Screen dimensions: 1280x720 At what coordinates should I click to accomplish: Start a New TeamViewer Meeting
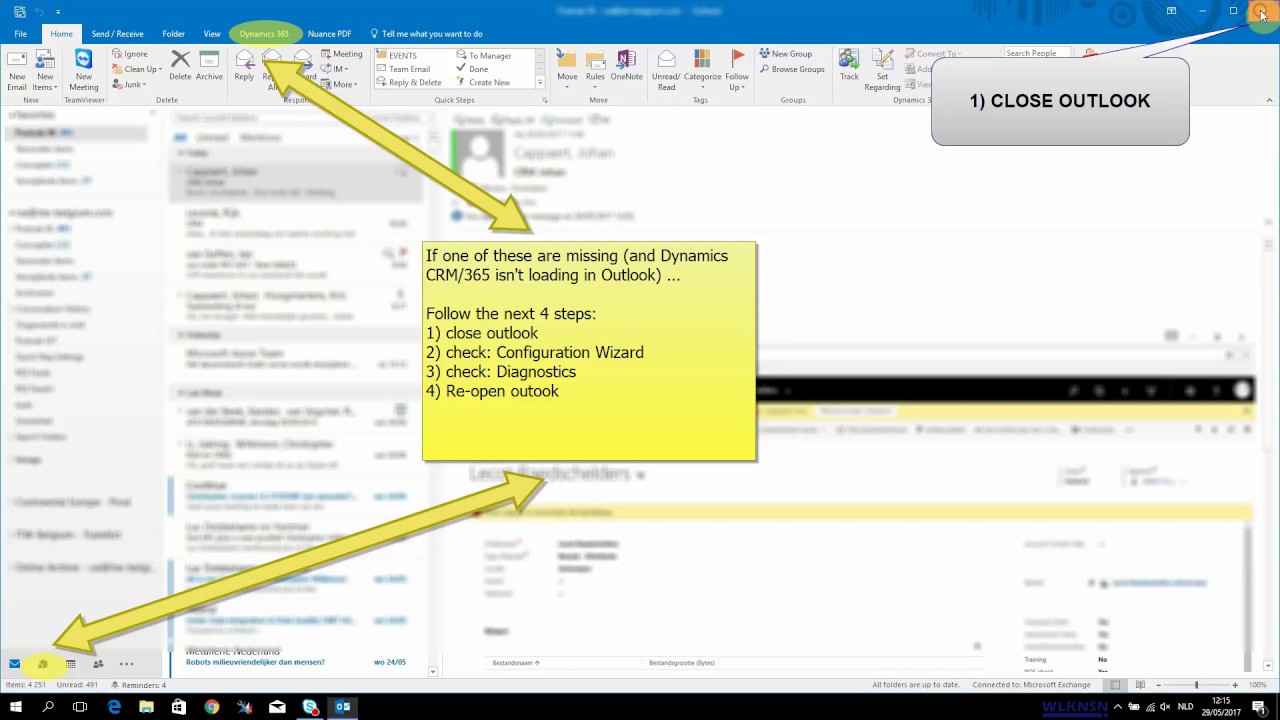tap(84, 70)
